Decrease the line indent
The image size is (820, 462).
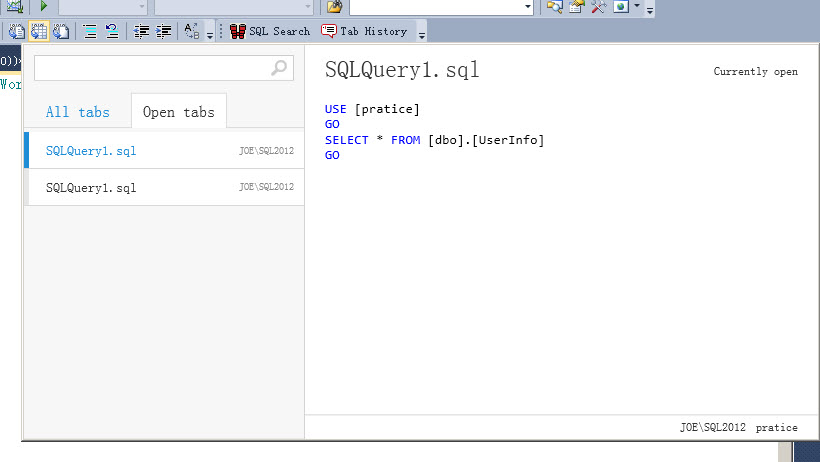coord(141,31)
